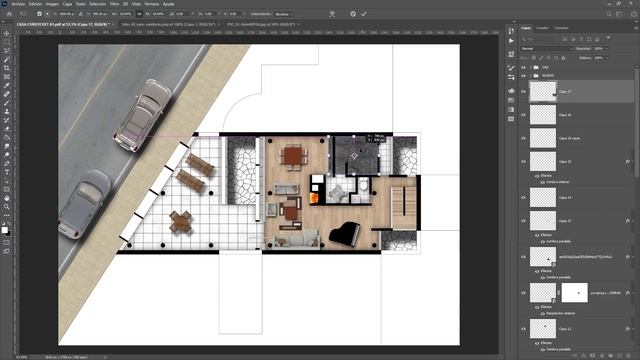Image resolution: width=640 pixels, height=360 pixels.
Task: Select the Type tool
Action: (7, 172)
